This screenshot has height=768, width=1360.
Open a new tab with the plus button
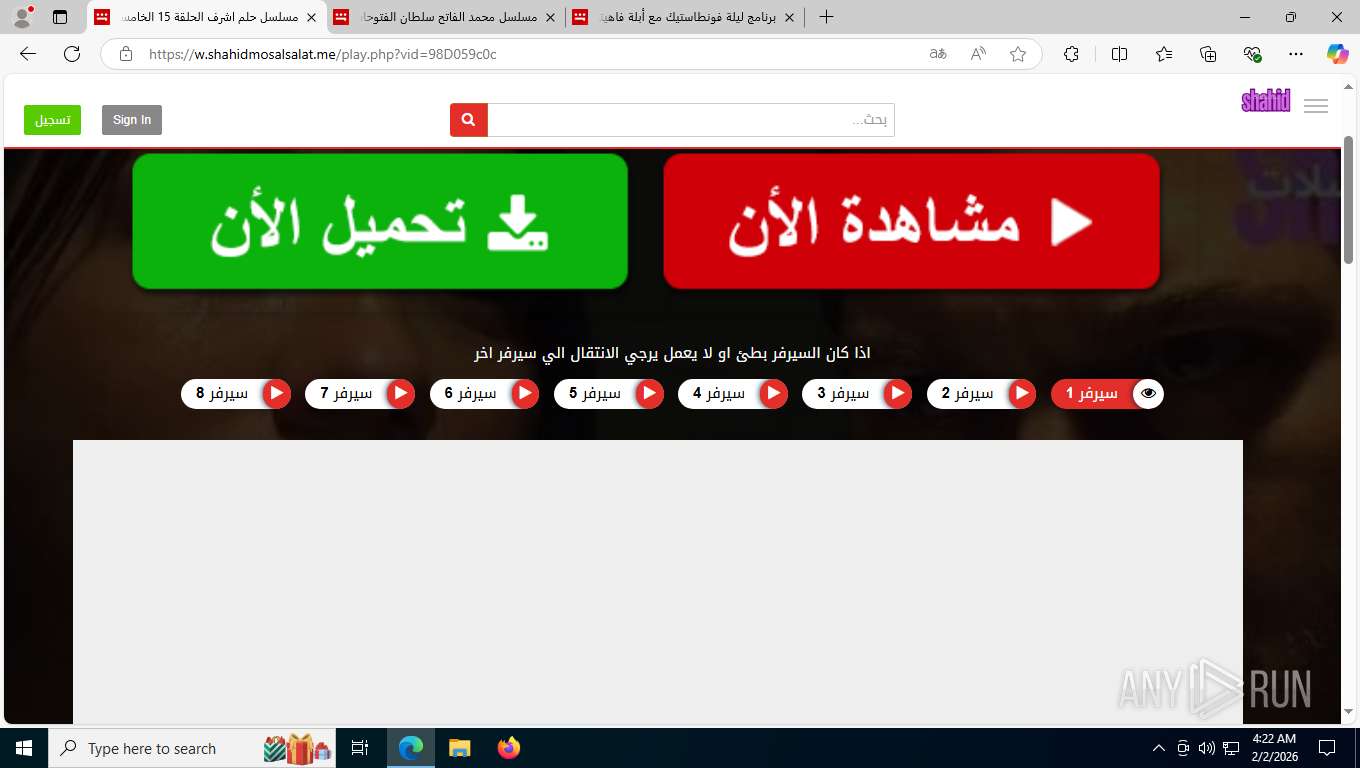[826, 17]
